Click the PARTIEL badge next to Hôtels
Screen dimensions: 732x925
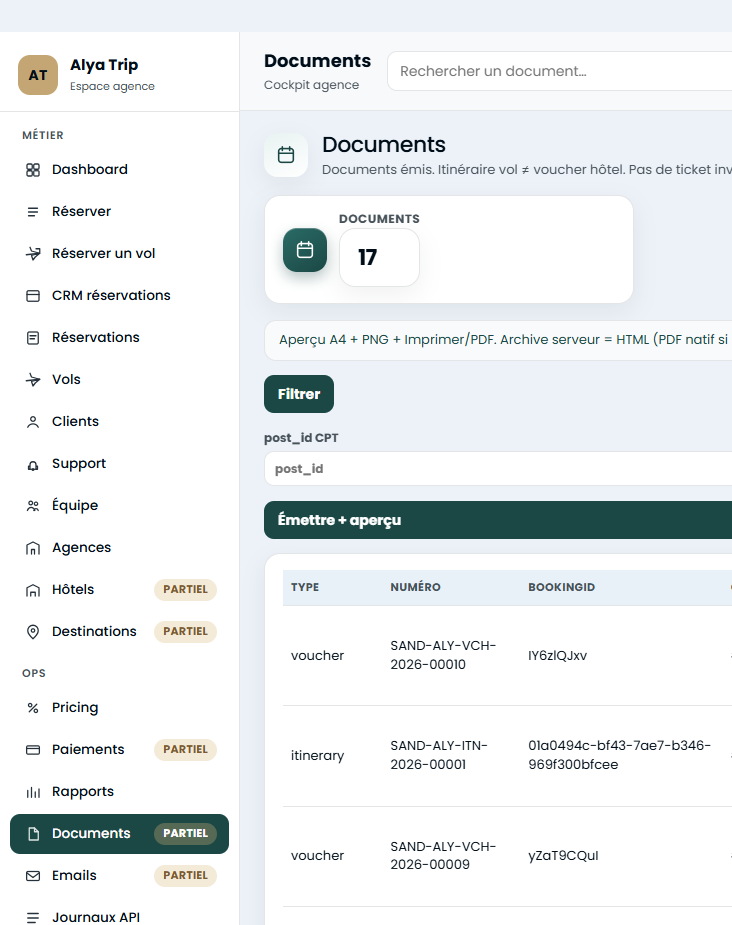tap(185, 590)
